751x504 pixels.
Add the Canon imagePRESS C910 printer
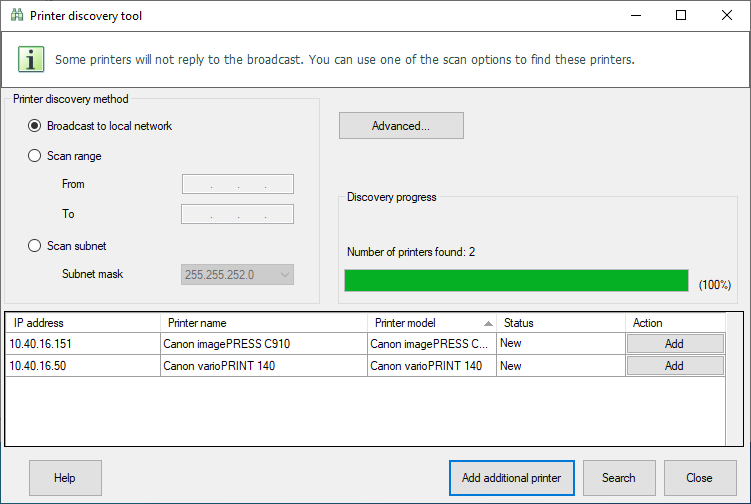[674, 343]
